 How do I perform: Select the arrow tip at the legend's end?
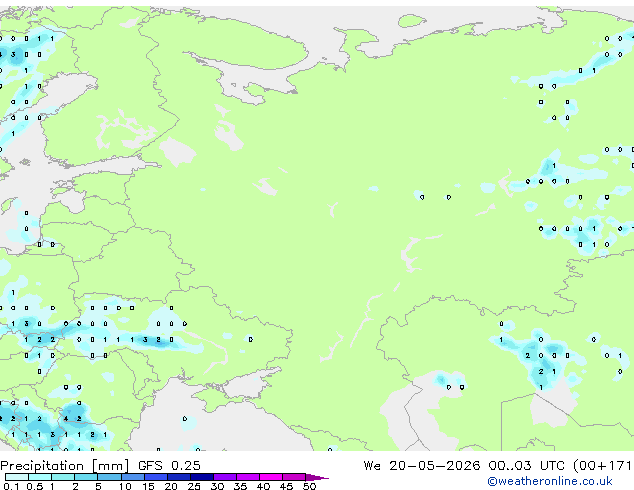click(317, 478)
